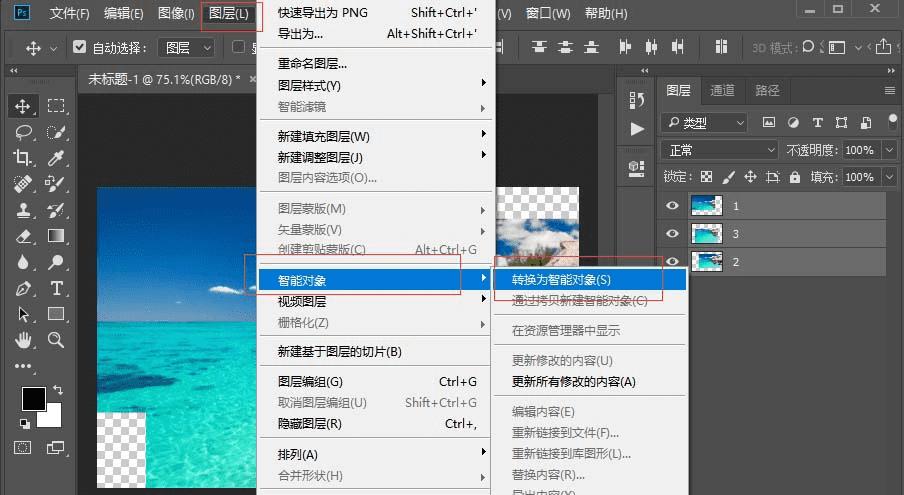
Task: Hide layer 2 with its eye icon
Action: tap(672, 261)
